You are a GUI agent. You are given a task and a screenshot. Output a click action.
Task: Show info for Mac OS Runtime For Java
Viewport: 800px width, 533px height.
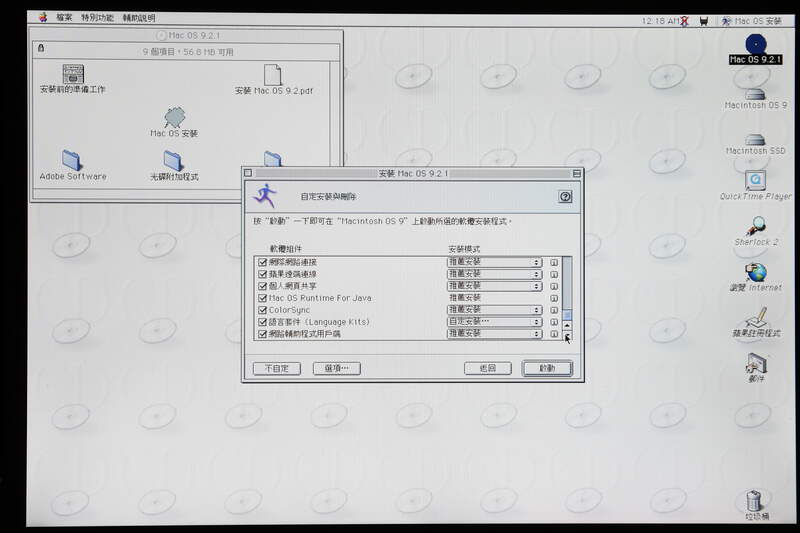point(554,298)
